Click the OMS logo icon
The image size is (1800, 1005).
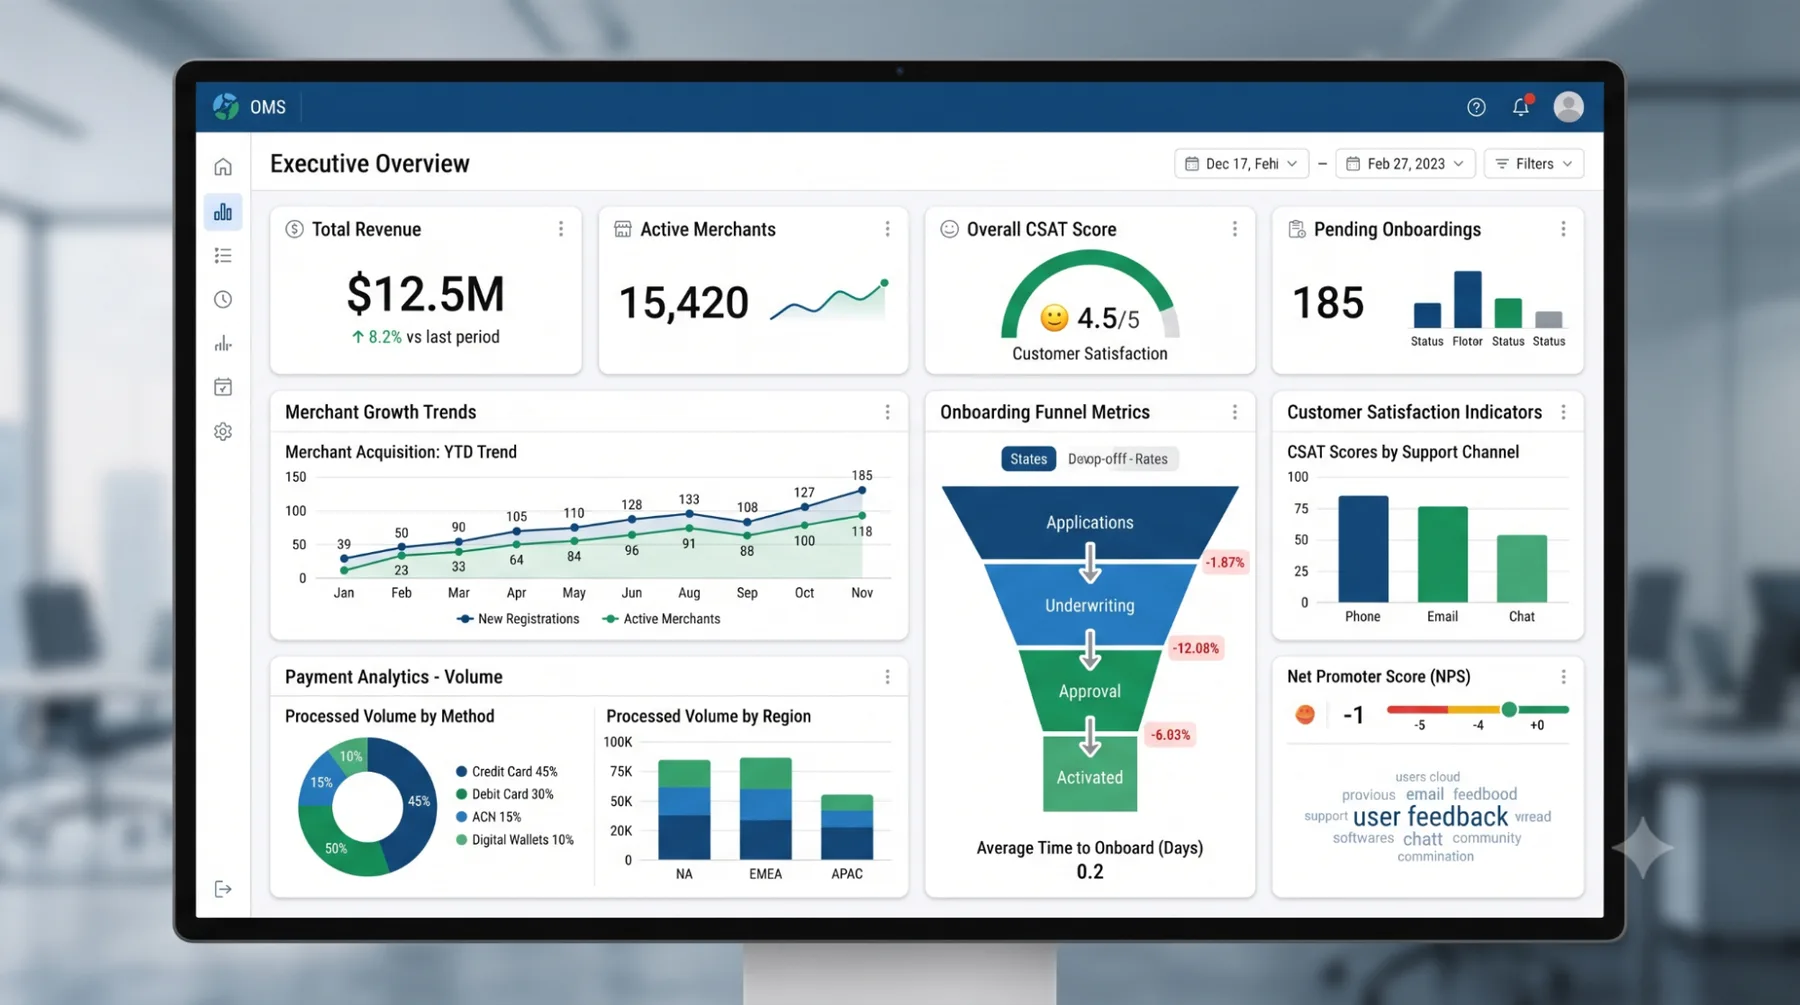click(x=226, y=106)
